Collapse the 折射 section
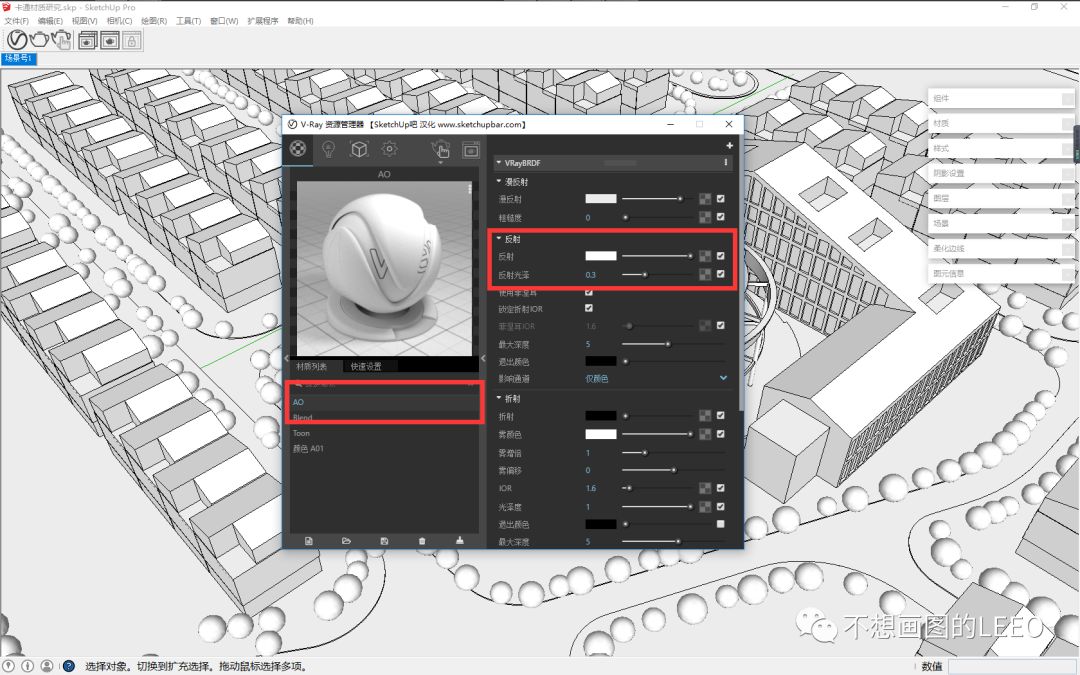1080x675 pixels. [500, 399]
